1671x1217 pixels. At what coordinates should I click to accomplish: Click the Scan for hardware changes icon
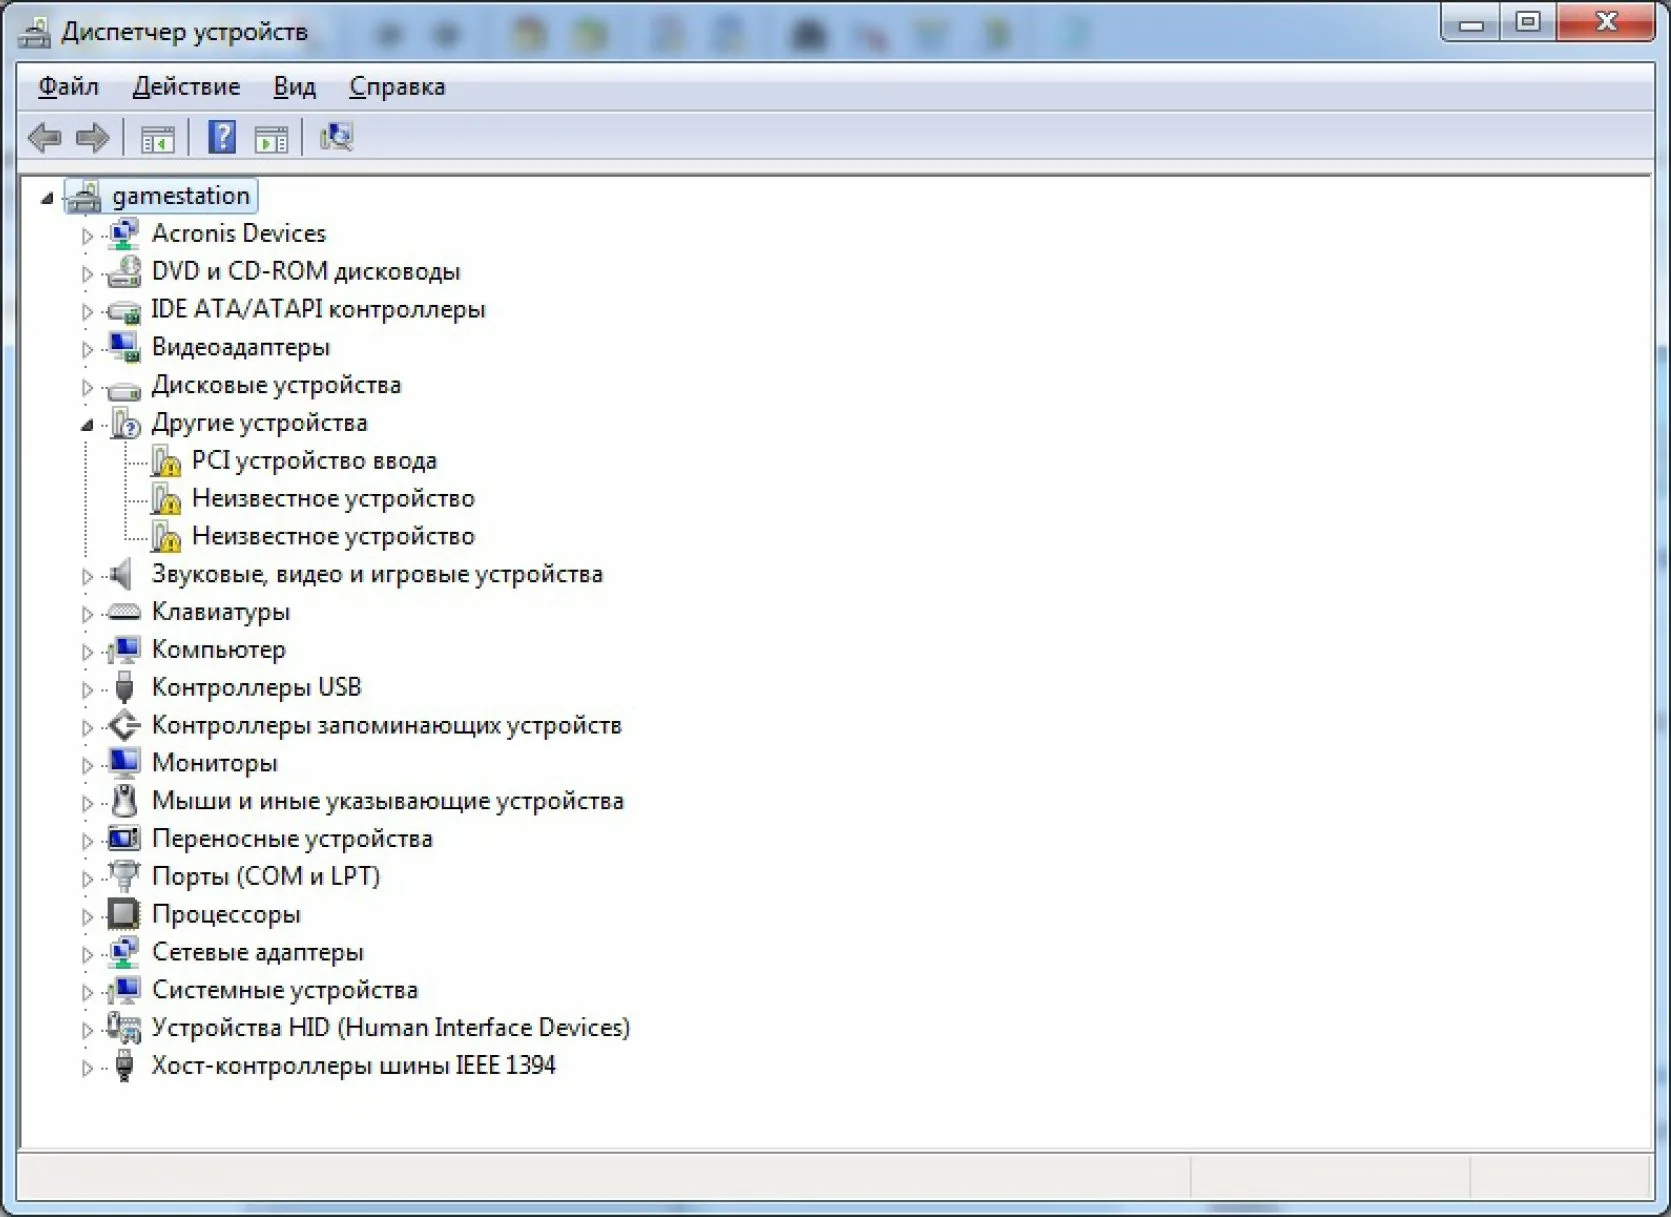336,137
